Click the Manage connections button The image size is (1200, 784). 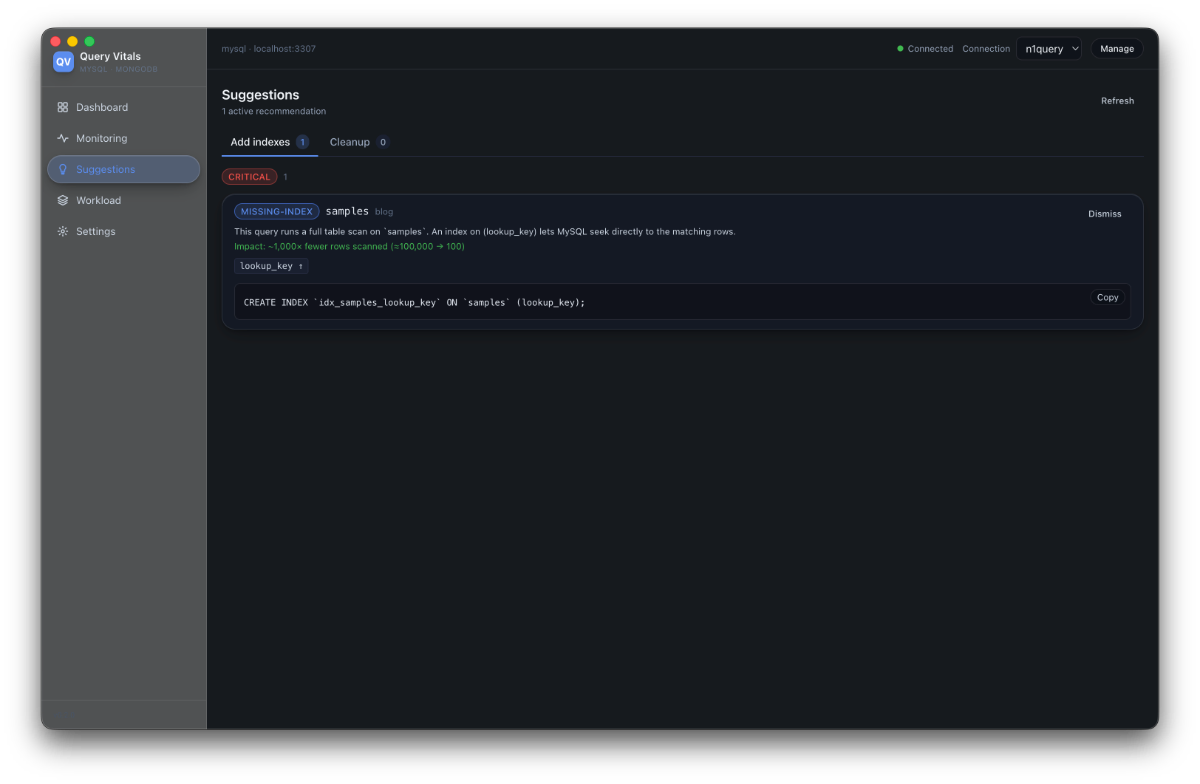[x=1117, y=48]
